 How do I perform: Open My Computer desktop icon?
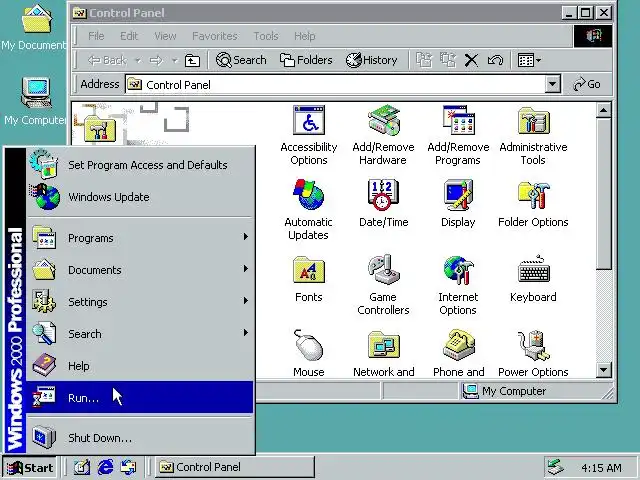point(35,102)
